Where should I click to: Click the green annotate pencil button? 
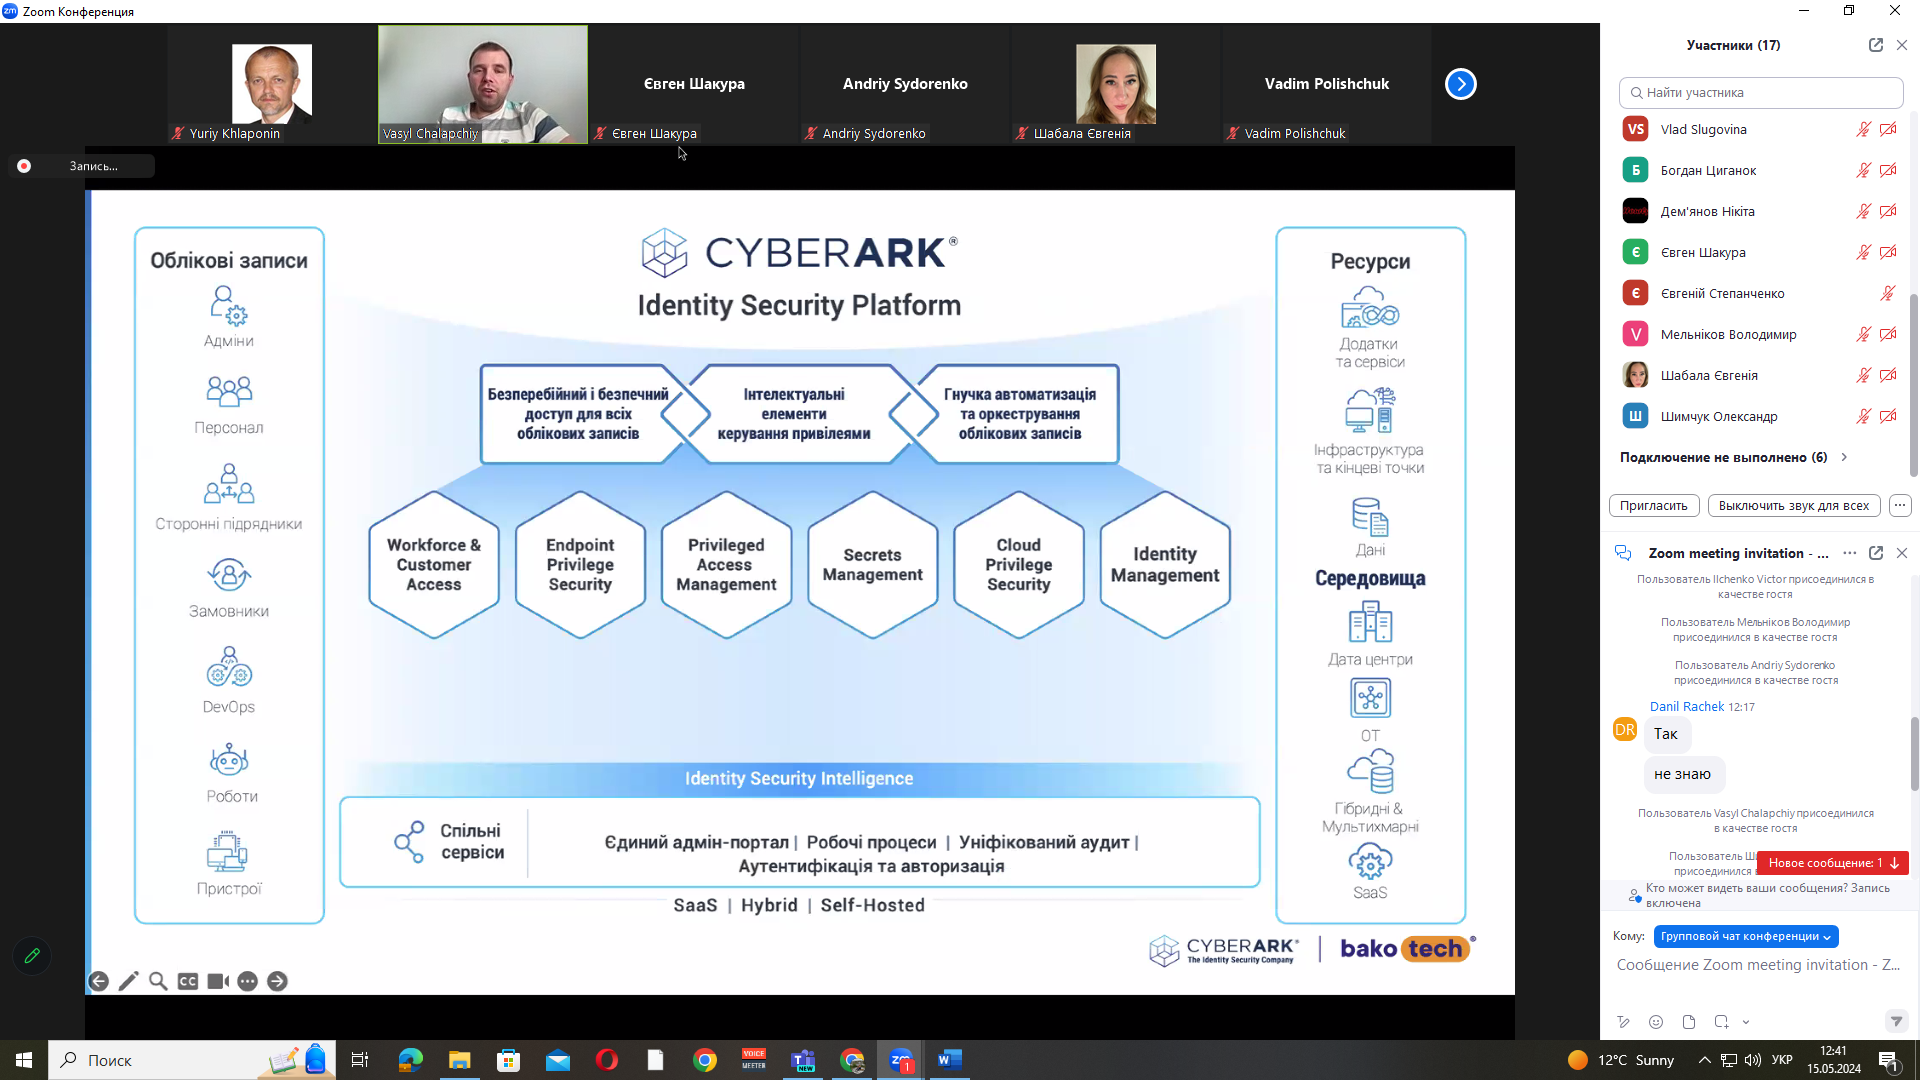(x=32, y=956)
